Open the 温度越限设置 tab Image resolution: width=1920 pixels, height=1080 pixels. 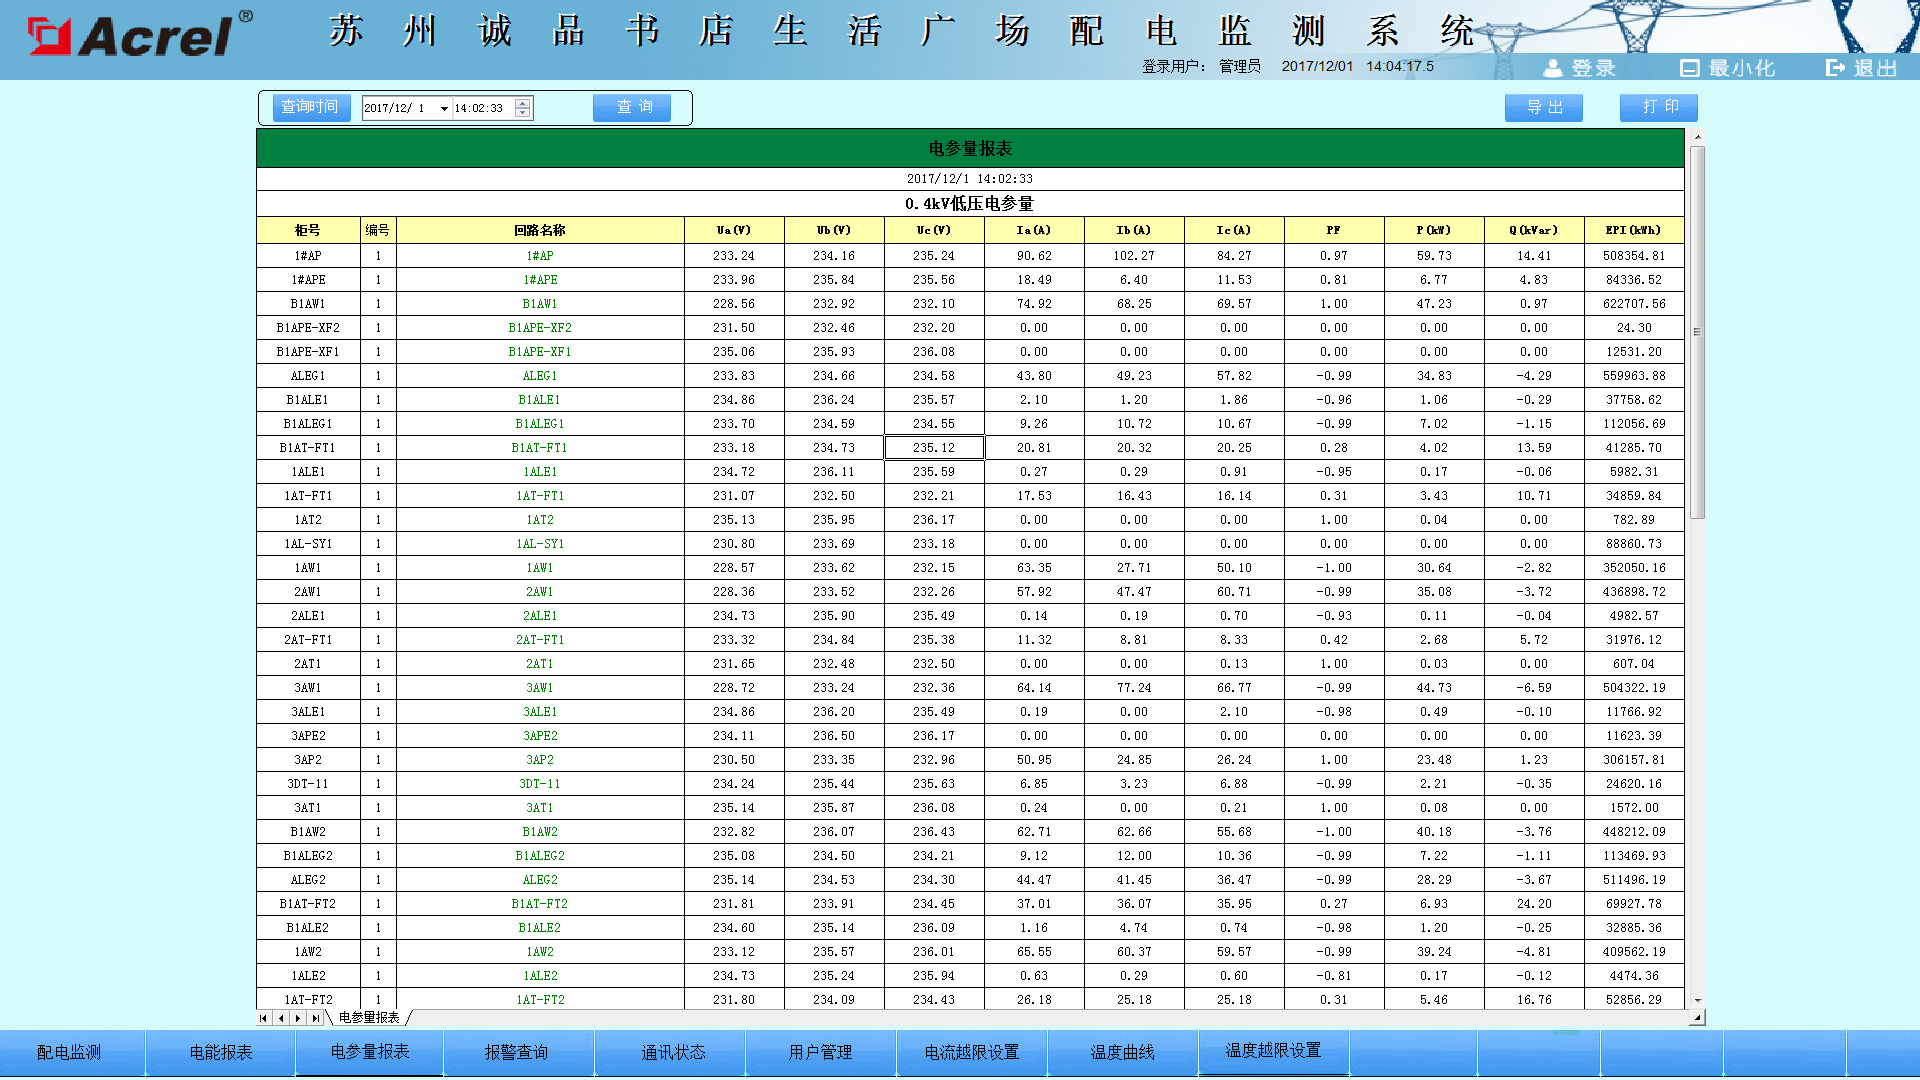tap(1274, 1052)
